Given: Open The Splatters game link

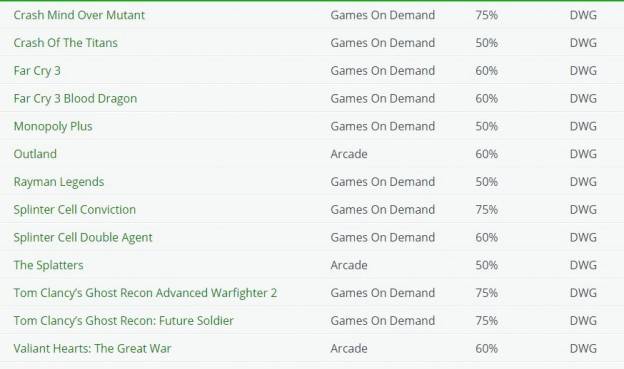Looking at the screenshot, I should pos(49,265).
